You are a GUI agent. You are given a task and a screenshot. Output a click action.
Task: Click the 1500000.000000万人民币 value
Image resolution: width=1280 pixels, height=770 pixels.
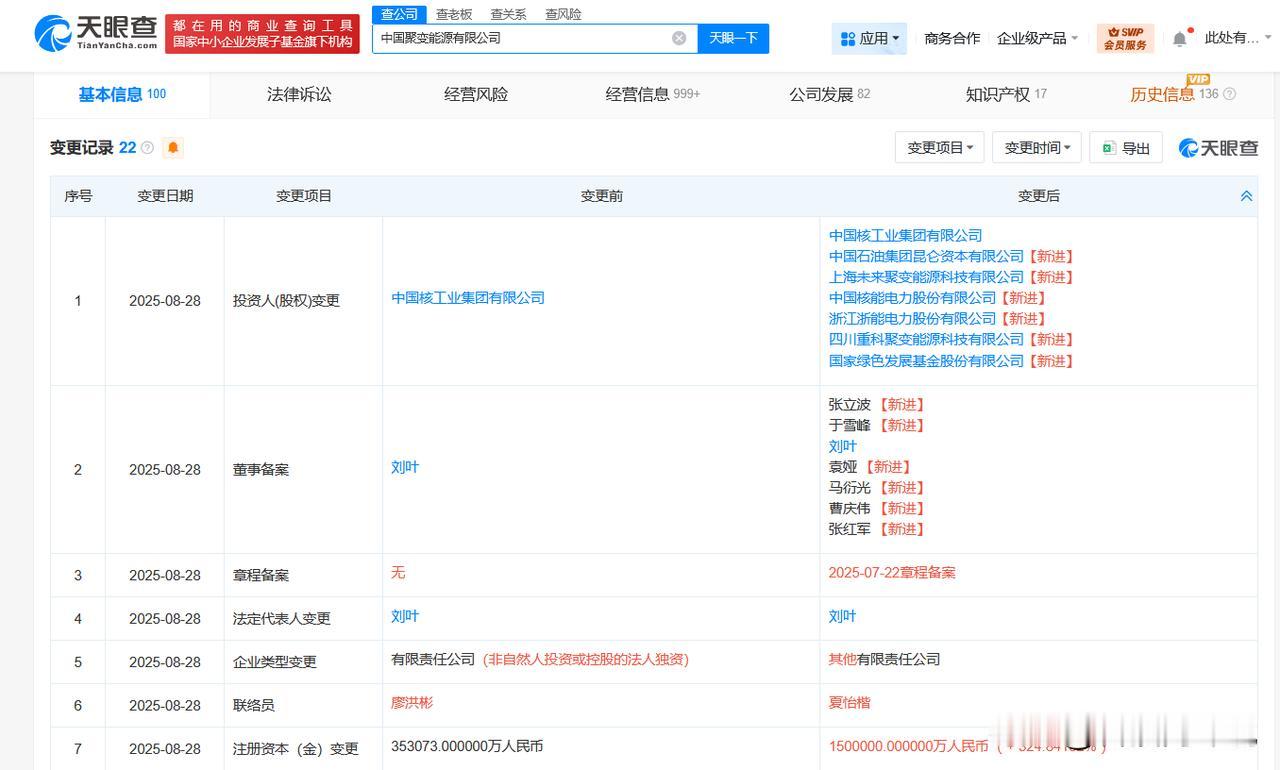[908, 747]
